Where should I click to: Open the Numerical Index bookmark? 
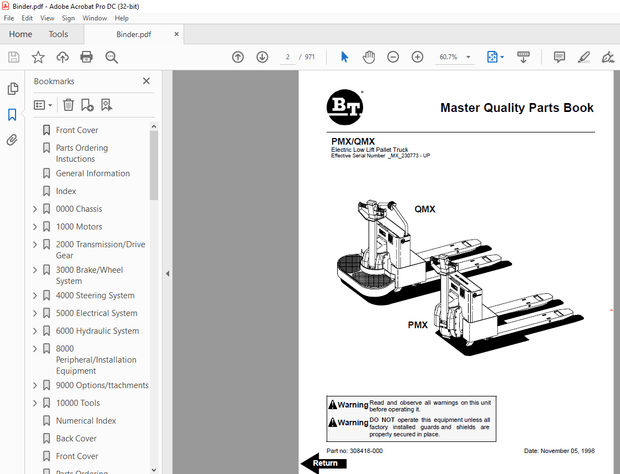[86, 421]
